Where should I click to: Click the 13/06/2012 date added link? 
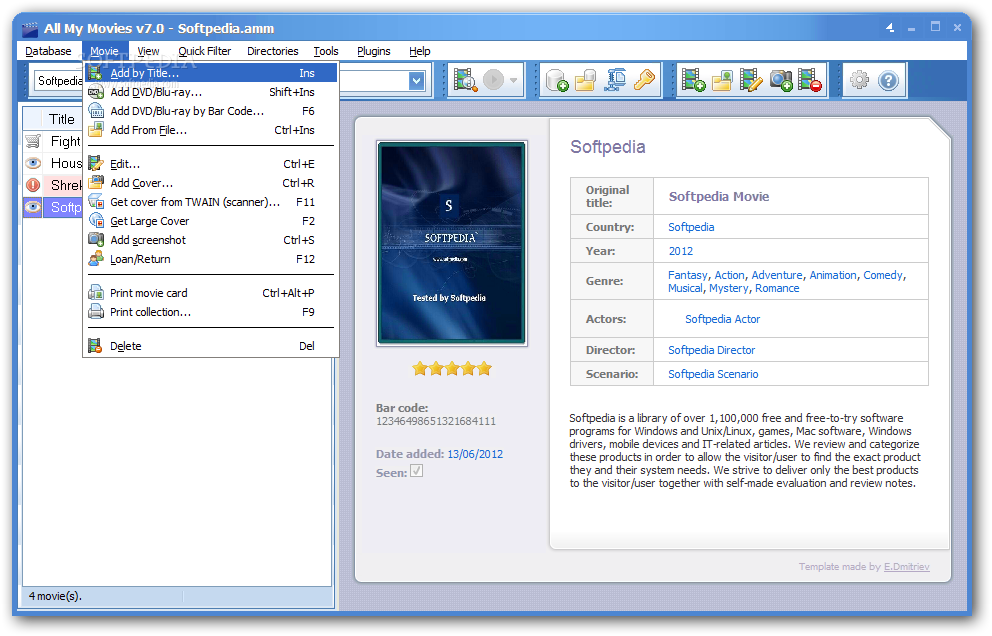coord(475,454)
